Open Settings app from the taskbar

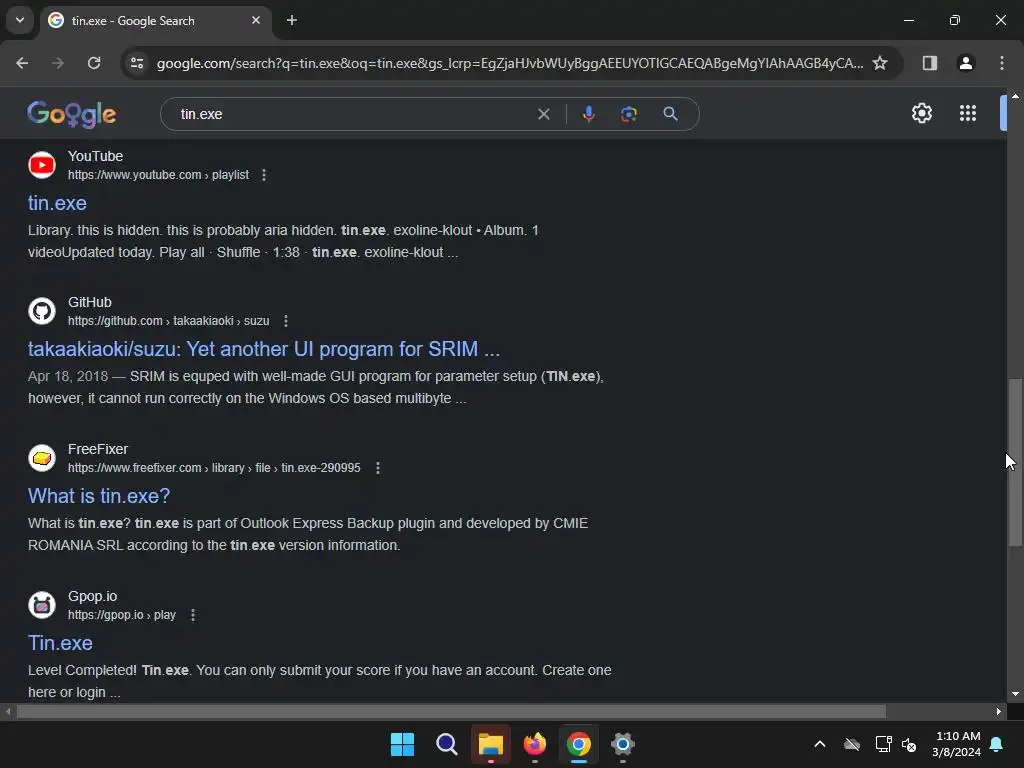coord(622,744)
